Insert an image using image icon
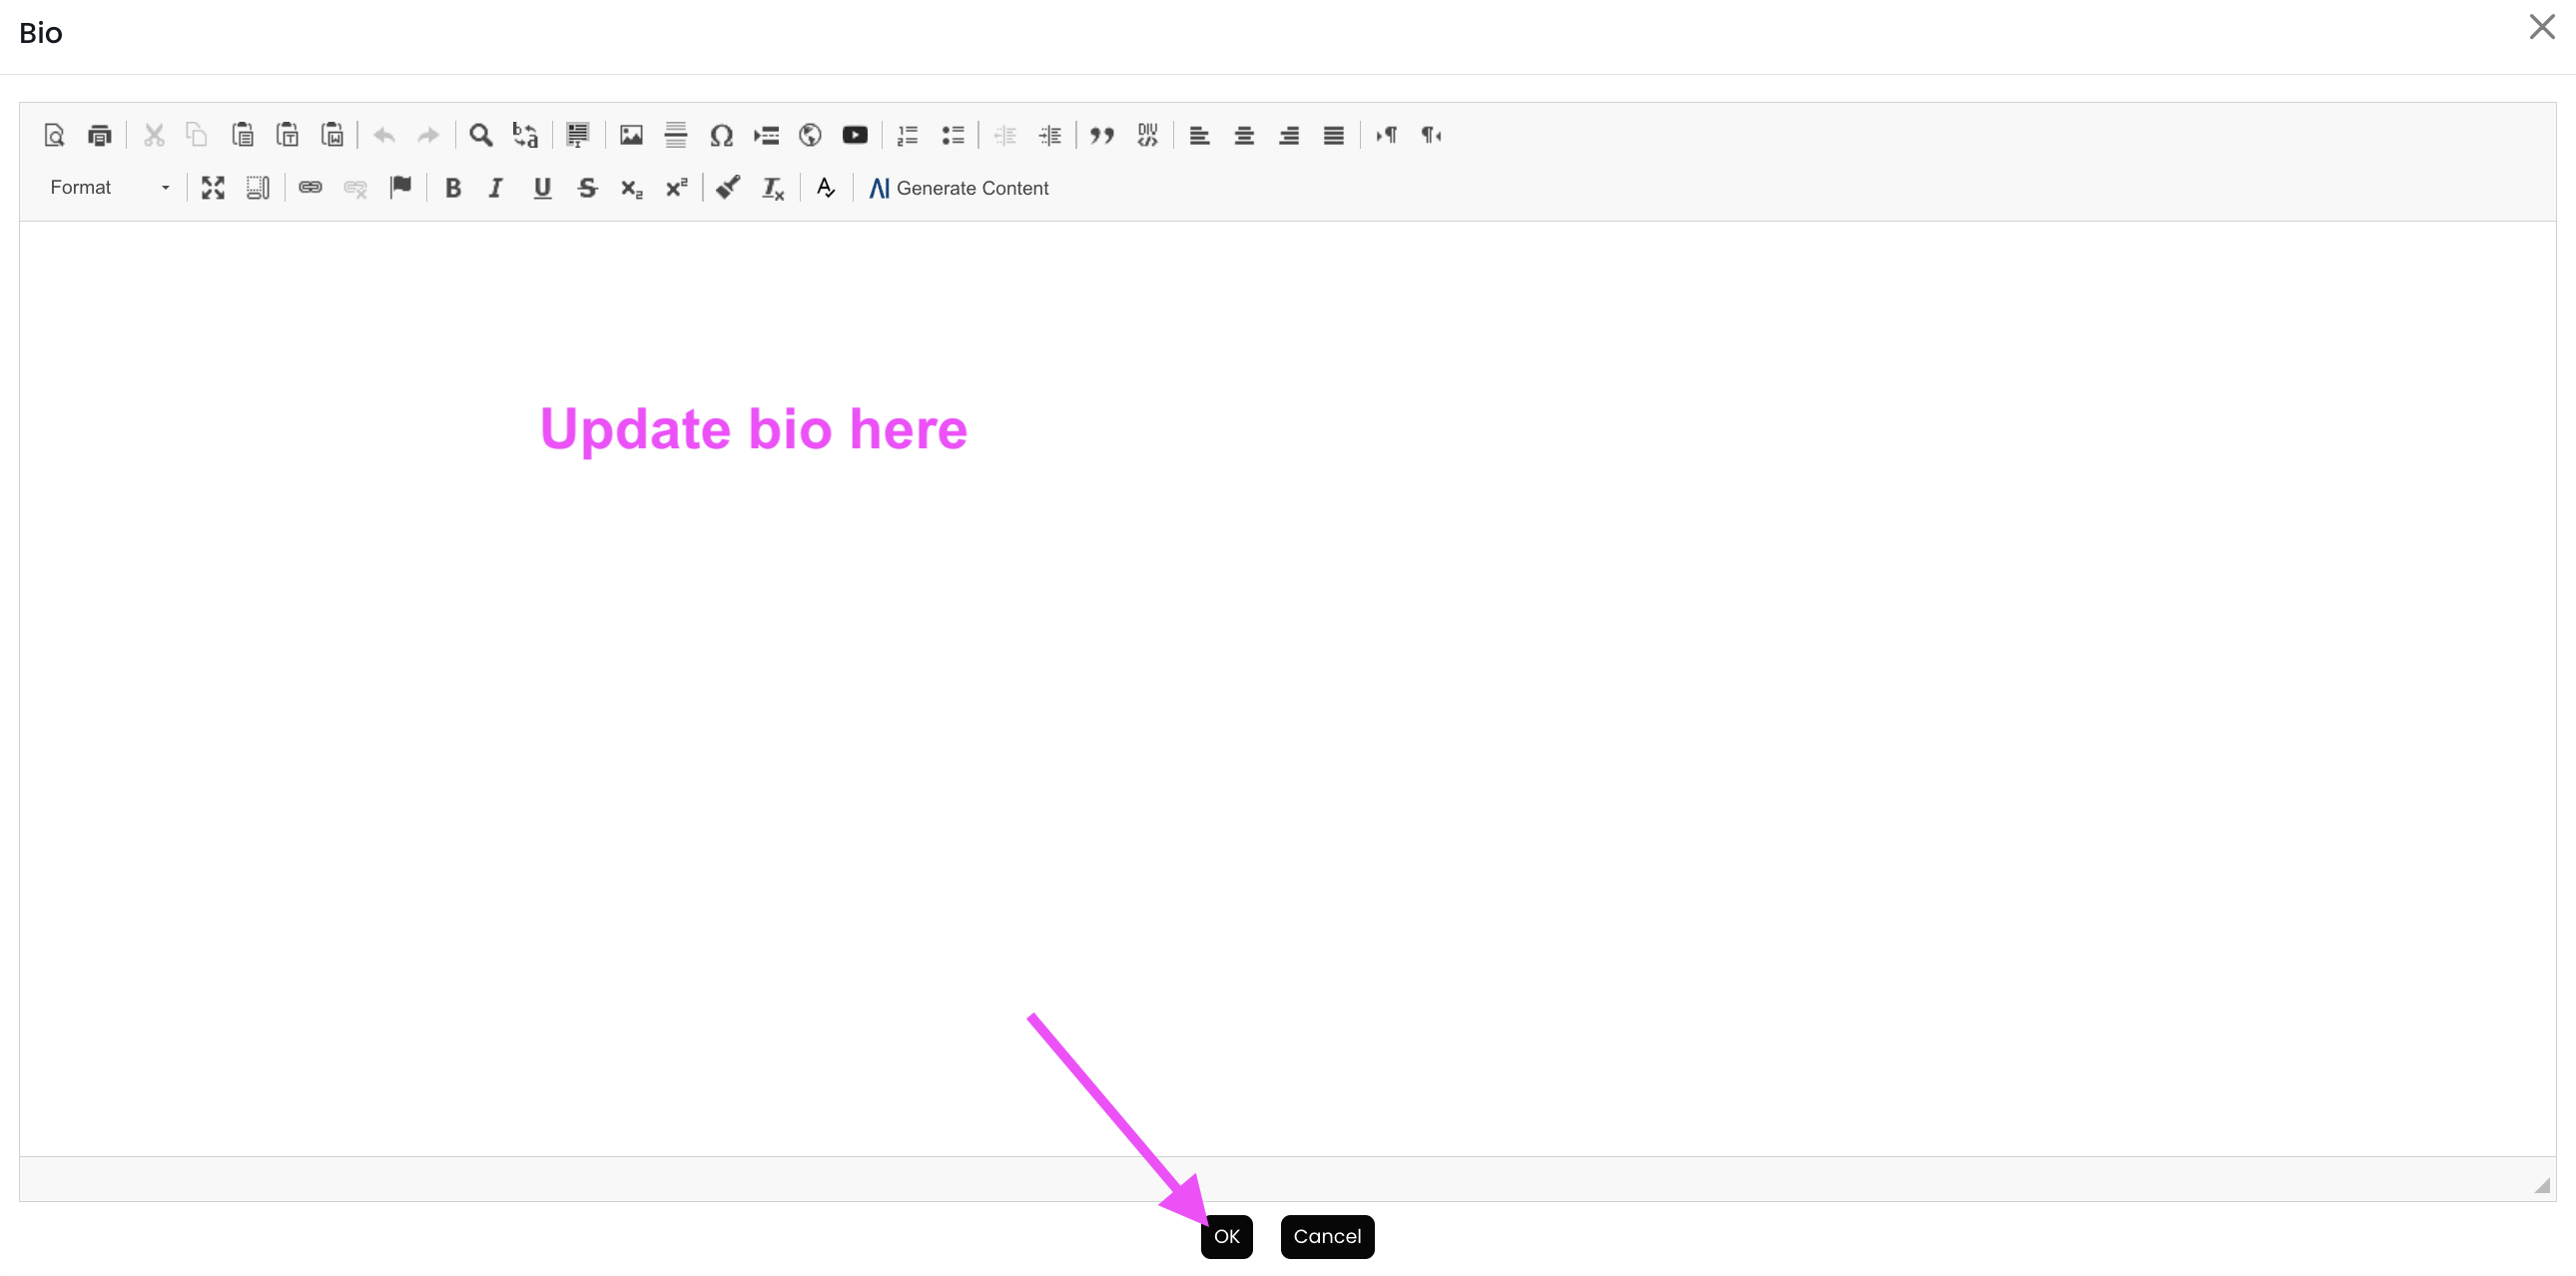This screenshot has height=1276, width=2576. point(631,135)
